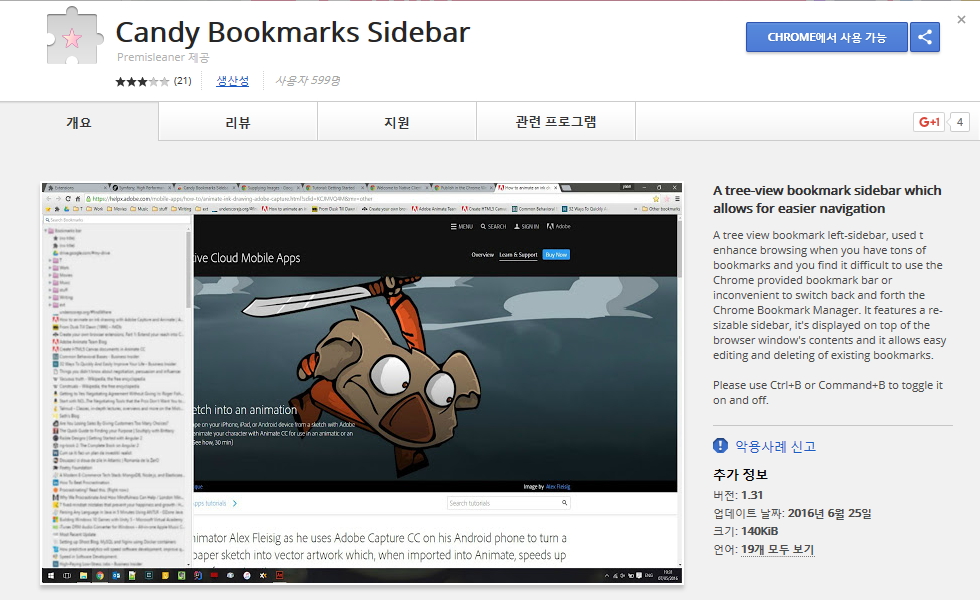Select the 지원 tab
Screen dimensions: 980x600
[397, 122]
